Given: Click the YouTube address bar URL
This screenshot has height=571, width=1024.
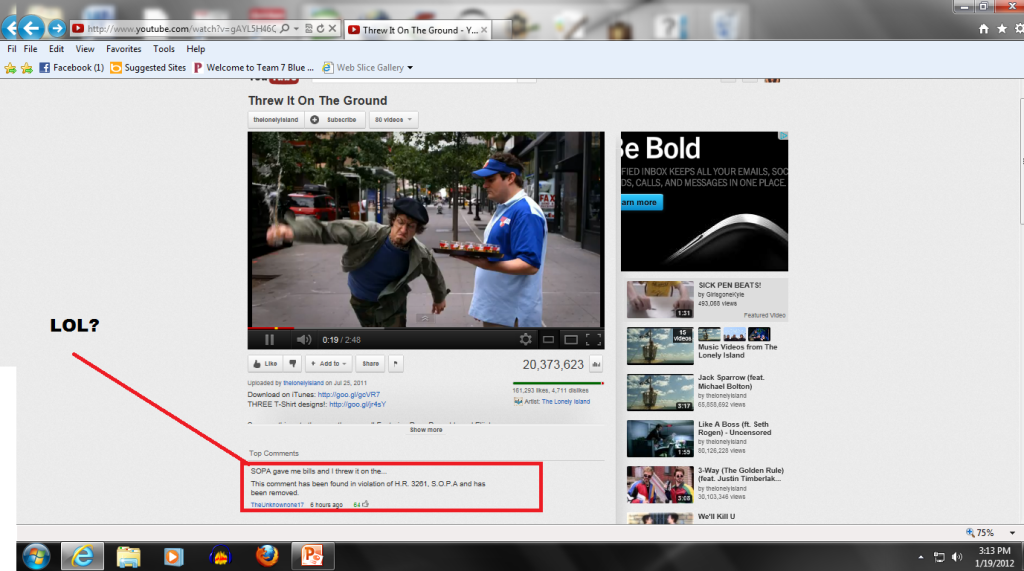Looking at the screenshot, I should pos(182,29).
